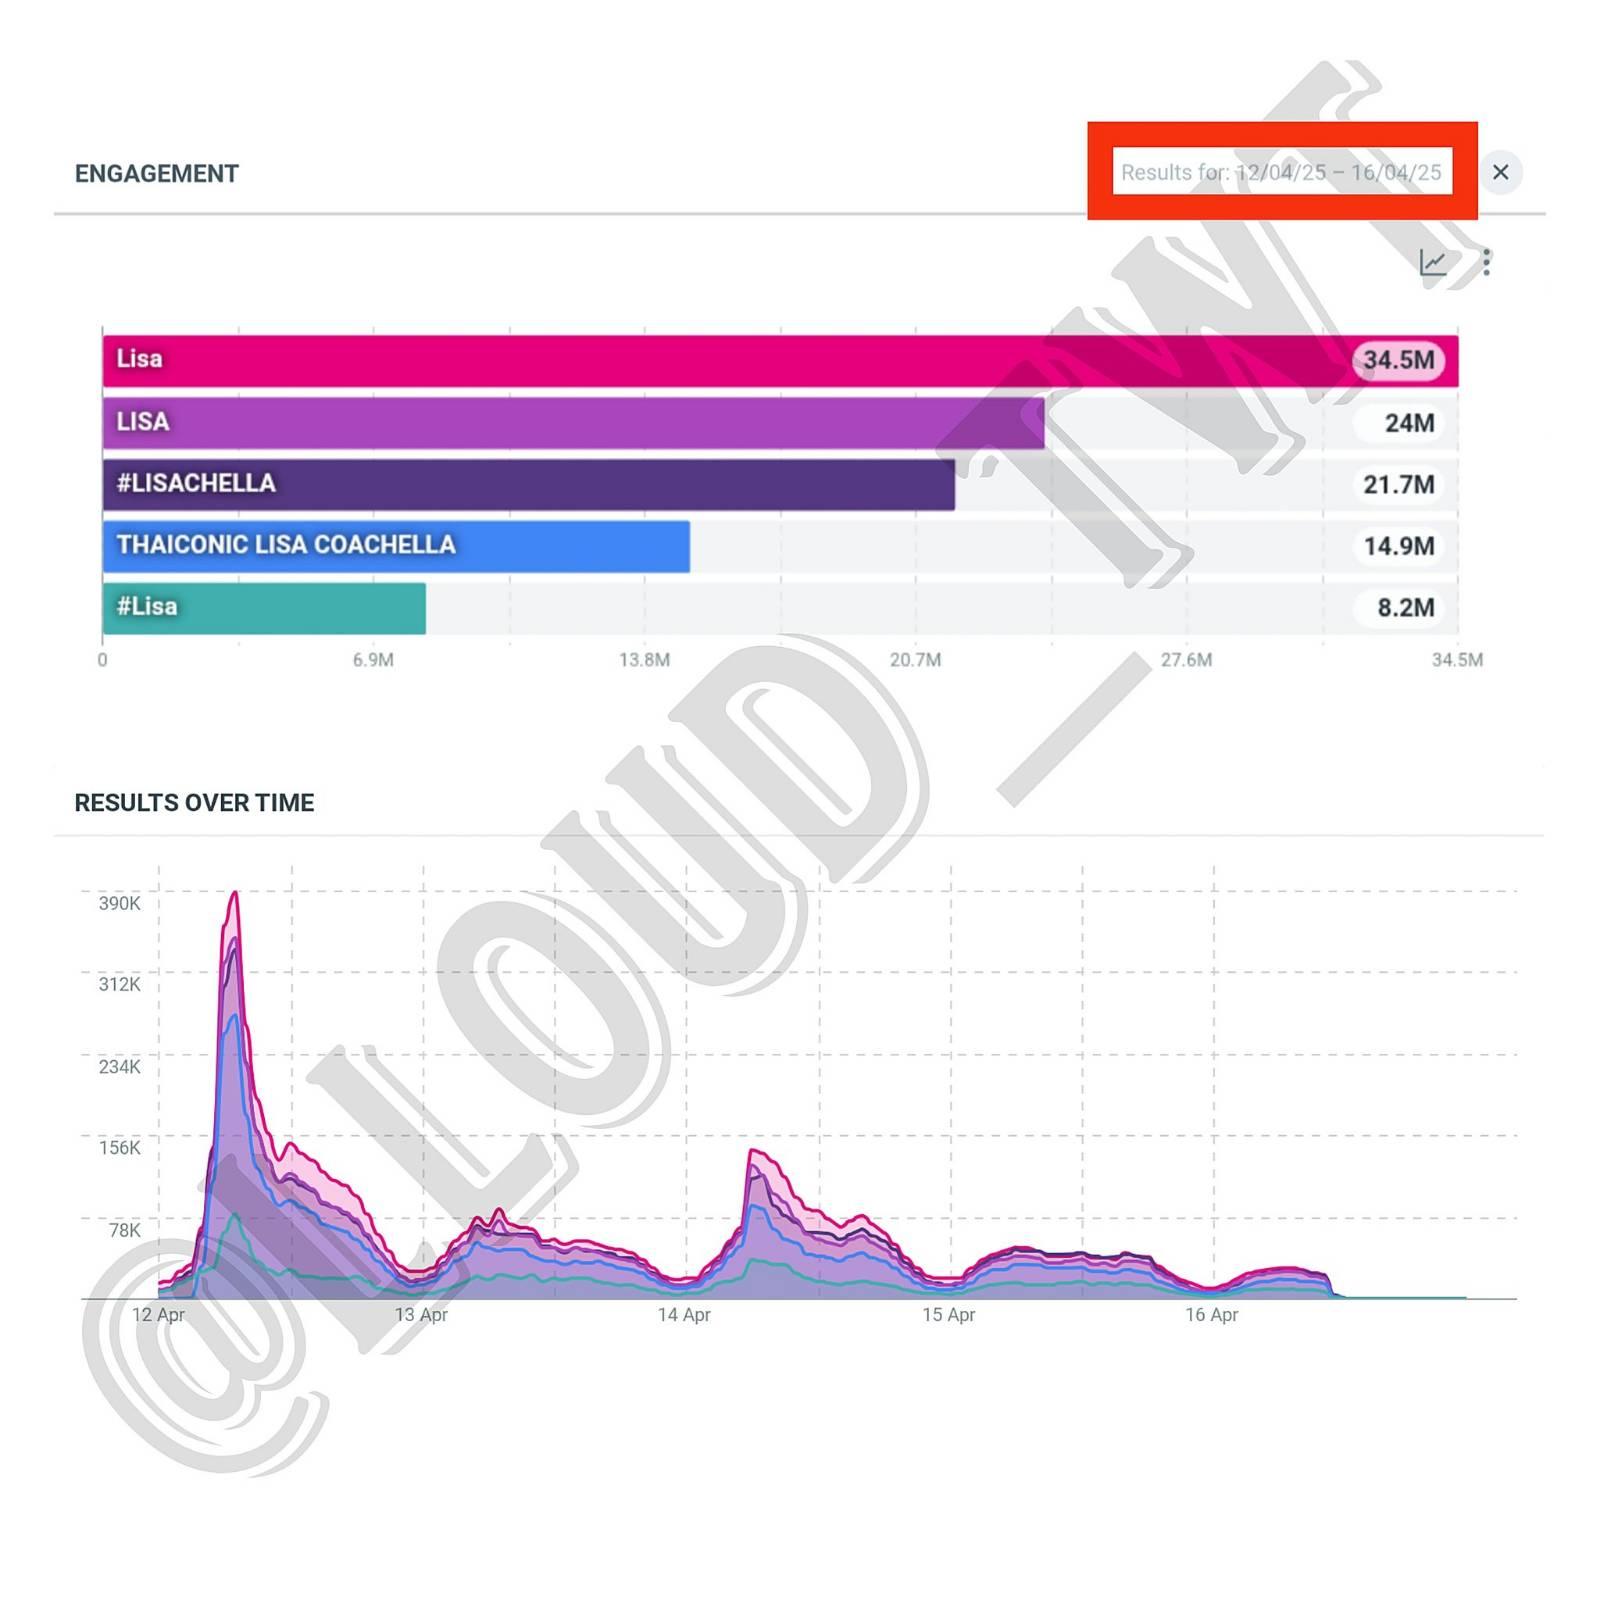Click the 21.7M value label
The height and width of the screenshot is (1600, 1600).
1399,485
